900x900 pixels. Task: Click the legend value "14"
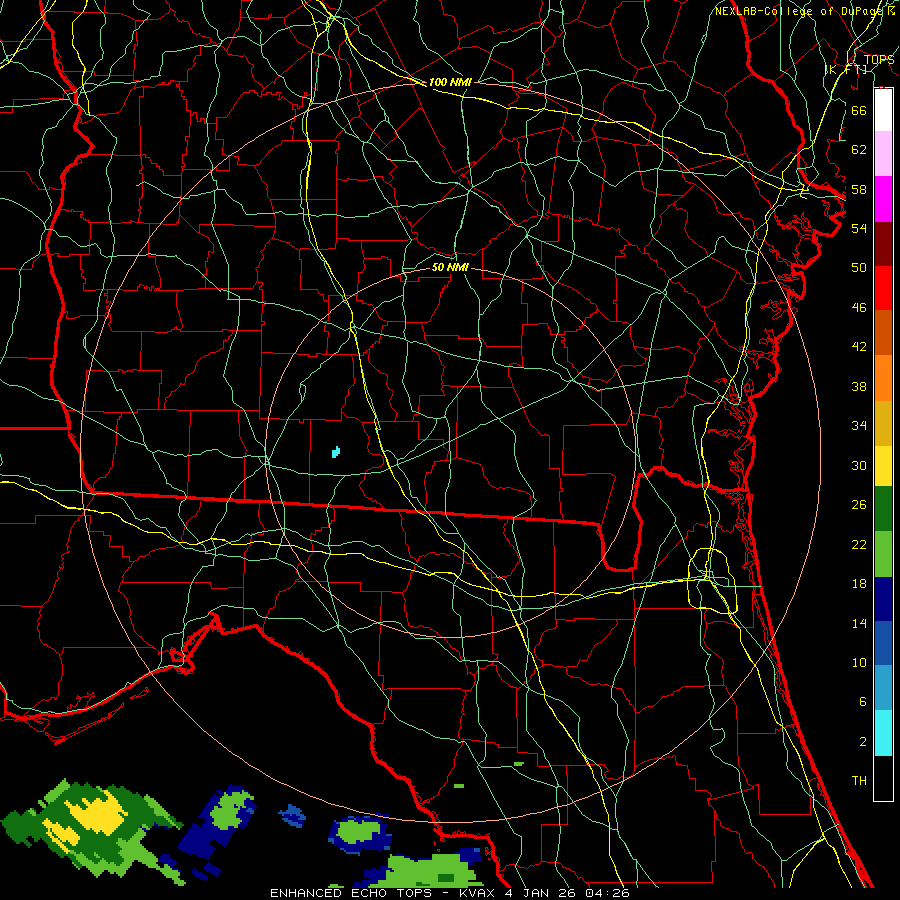click(x=859, y=623)
